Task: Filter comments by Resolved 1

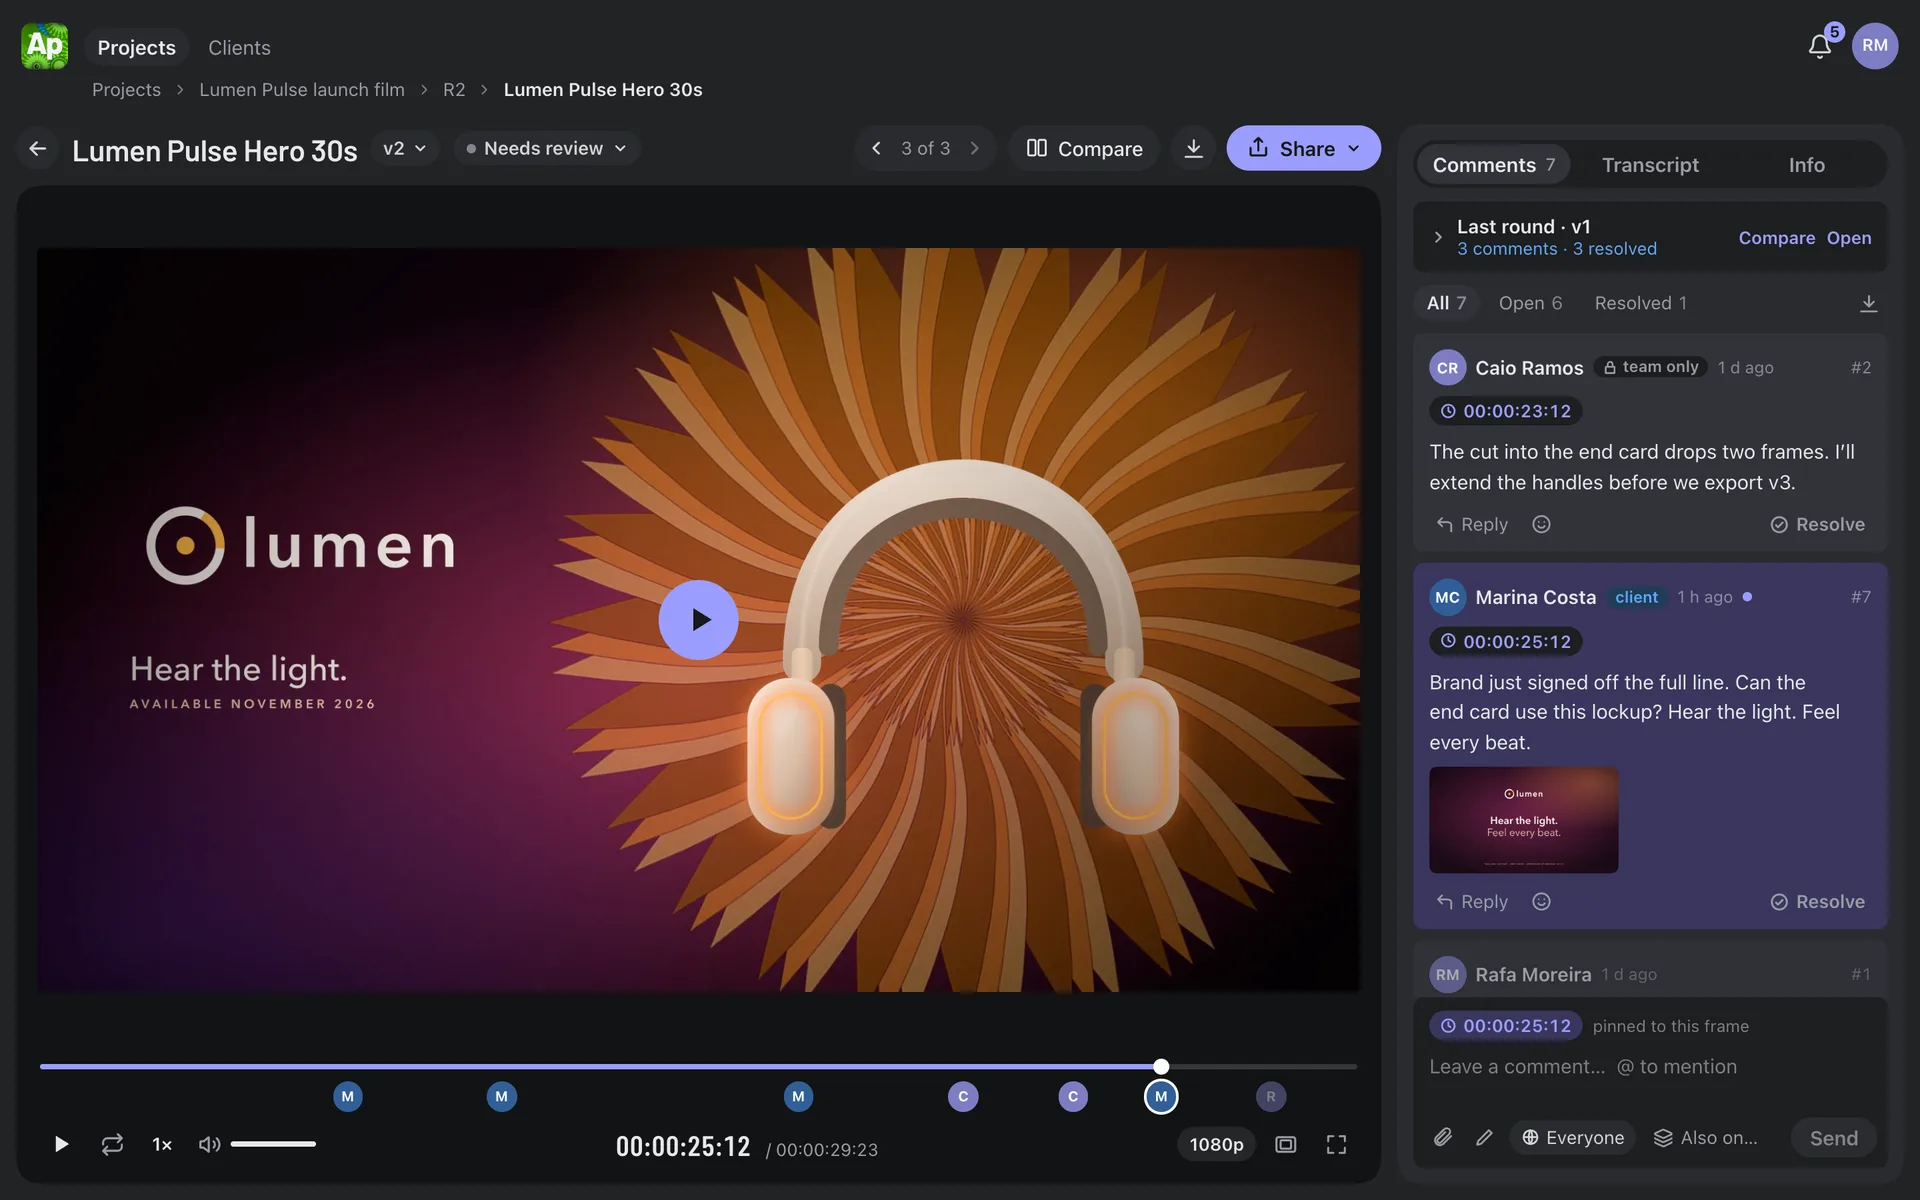Action: point(1640,303)
